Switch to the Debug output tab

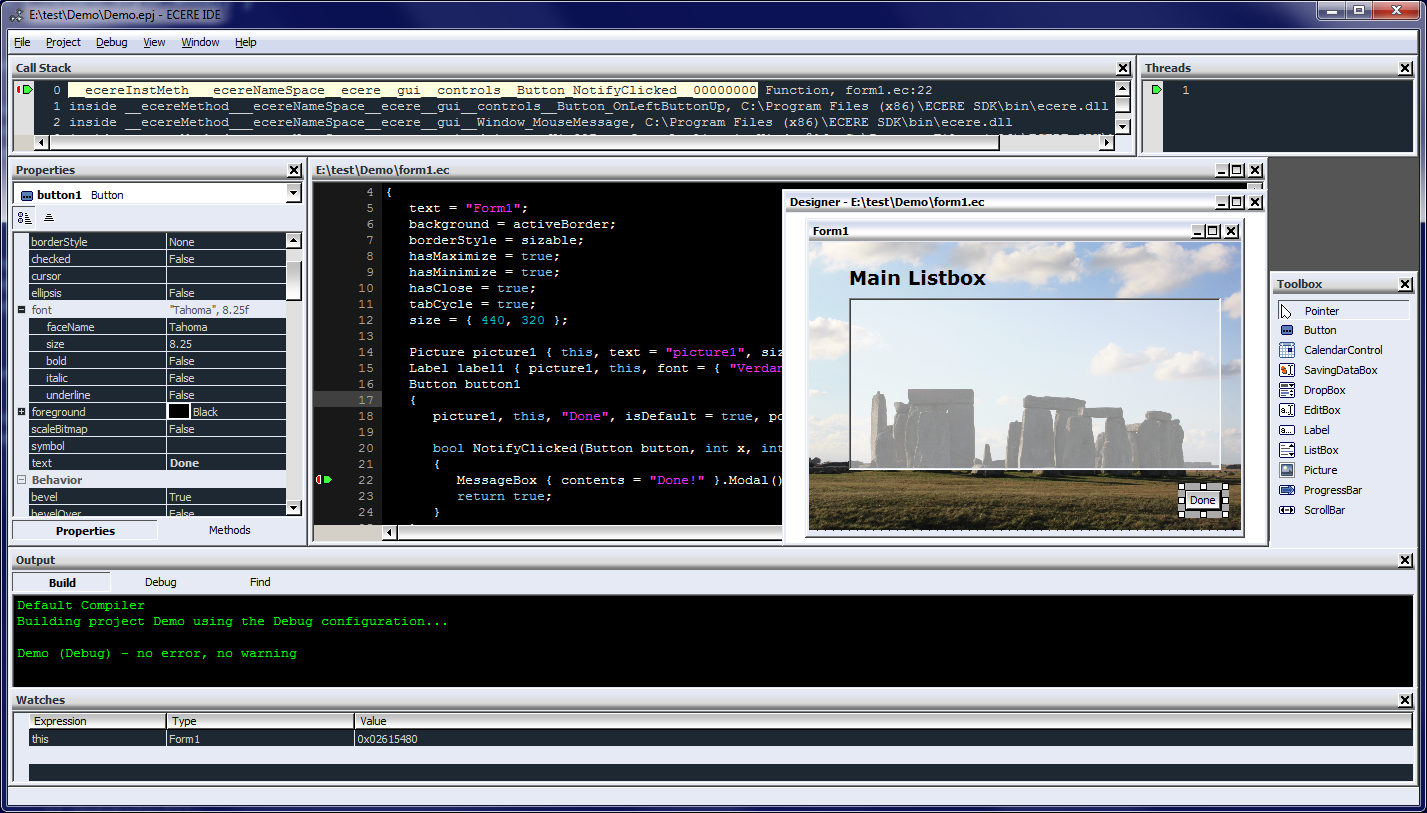pyautogui.click(x=160, y=582)
